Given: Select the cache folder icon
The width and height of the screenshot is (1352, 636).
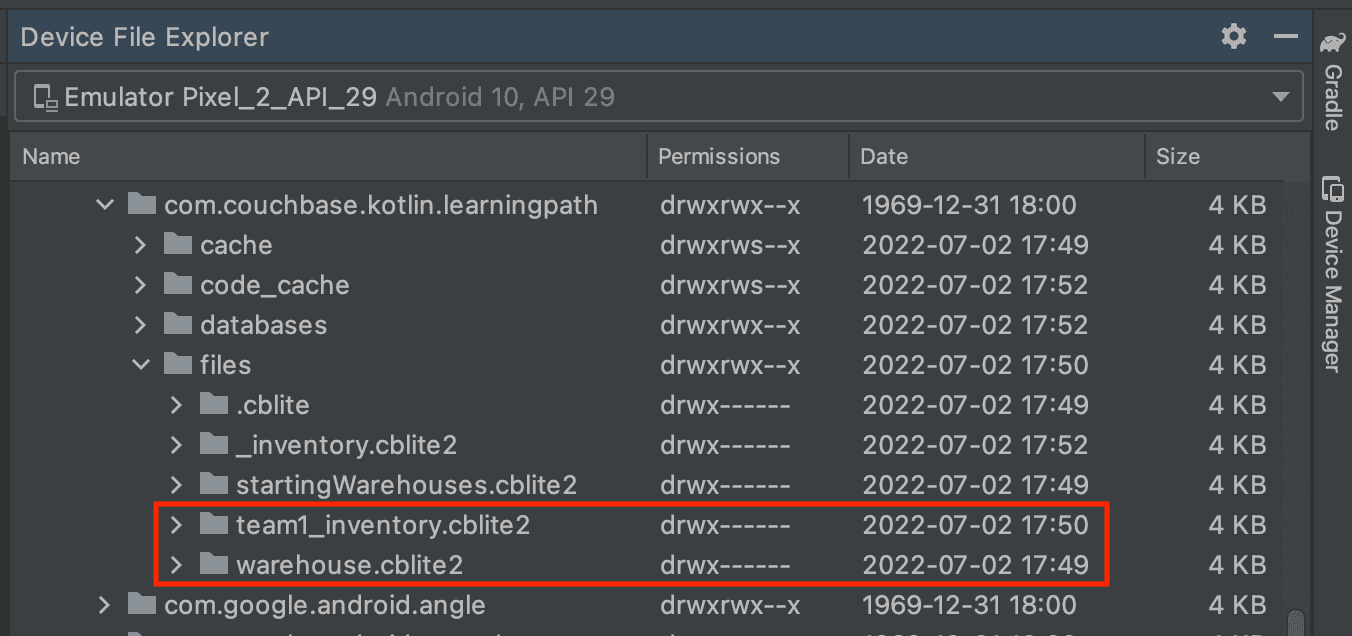Looking at the screenshot, I should point(178,245).
